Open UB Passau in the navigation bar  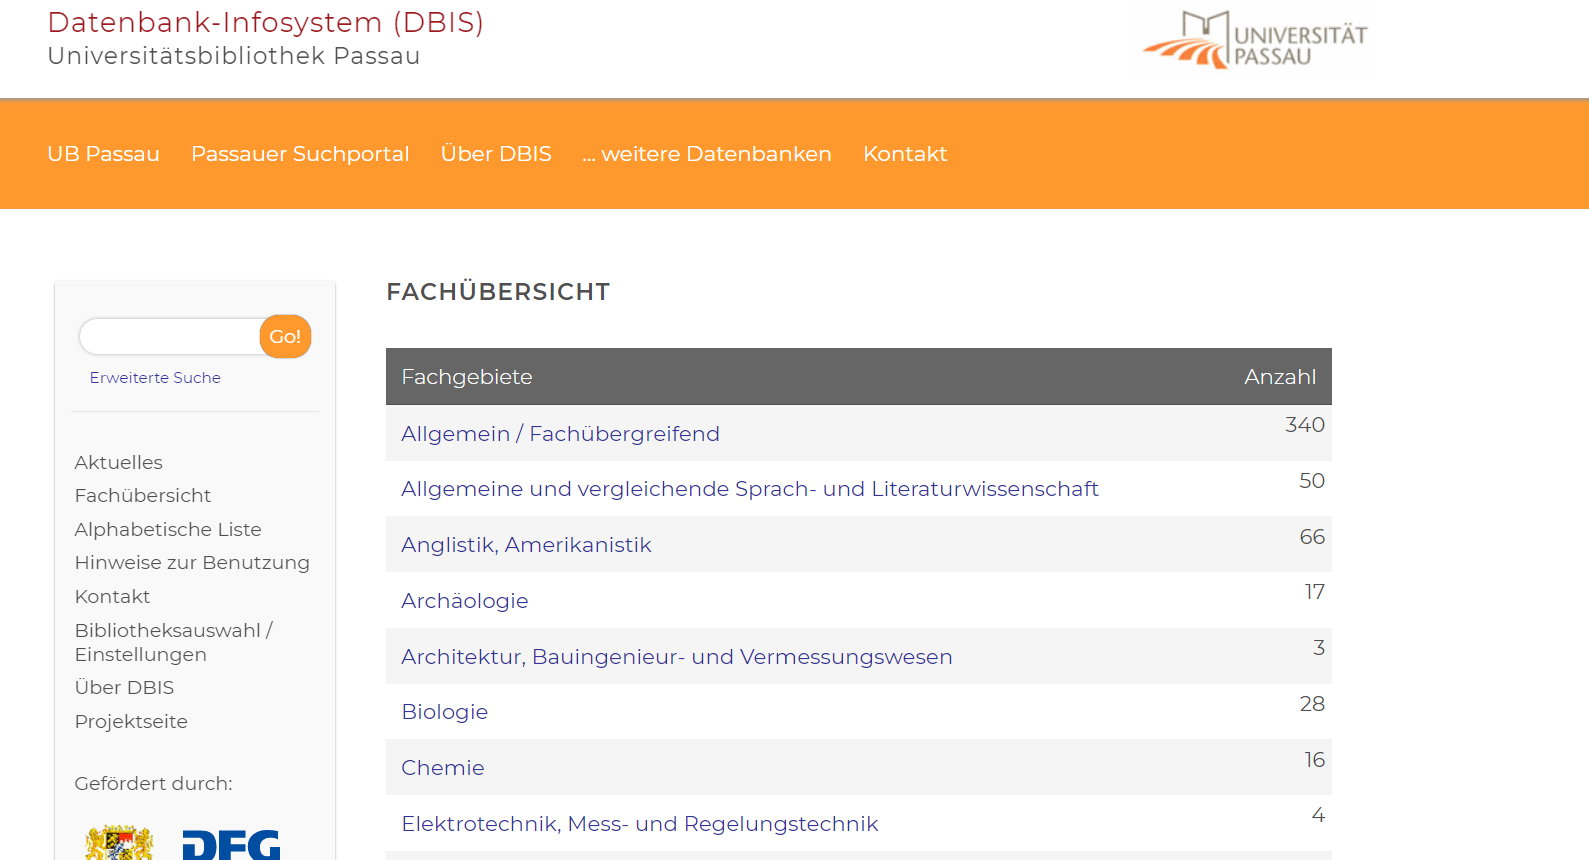tap(103, 154)
